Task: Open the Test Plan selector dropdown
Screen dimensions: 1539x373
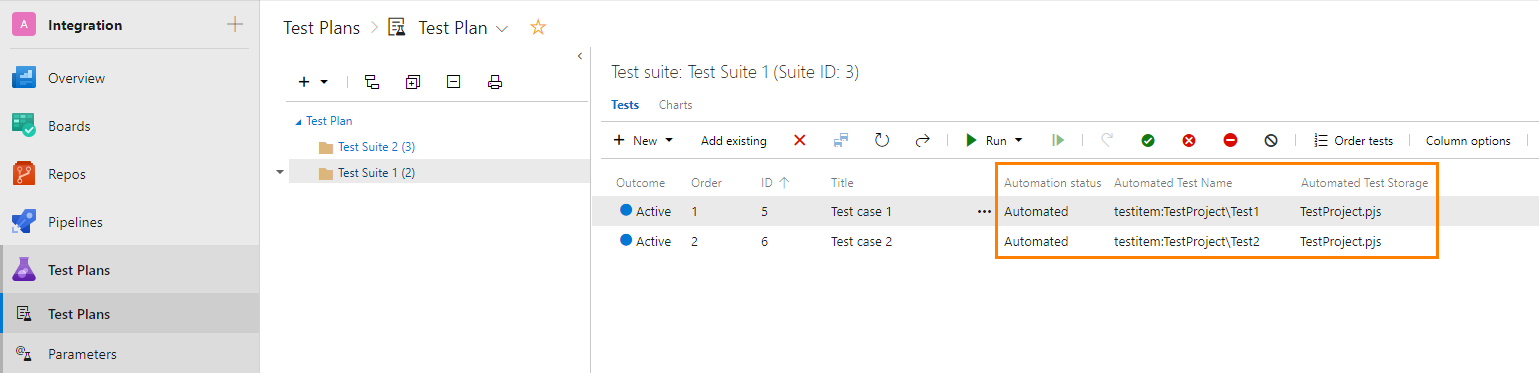Action: pos(502,29)
